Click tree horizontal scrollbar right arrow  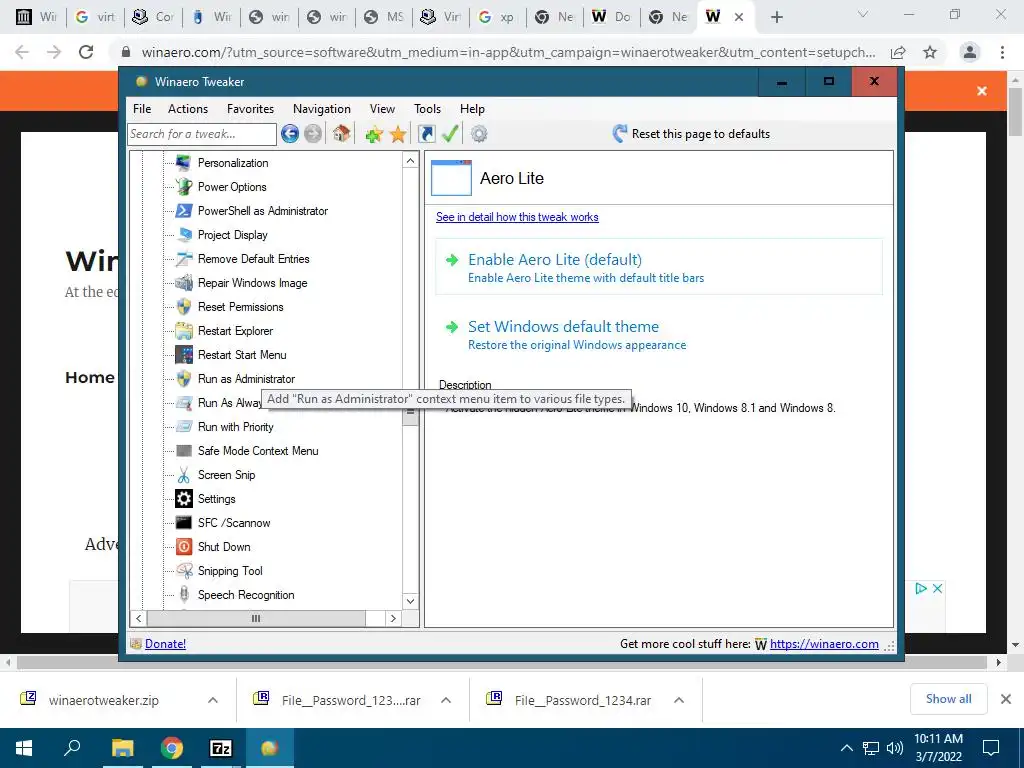pyautogui.click(x=392, y=618)
